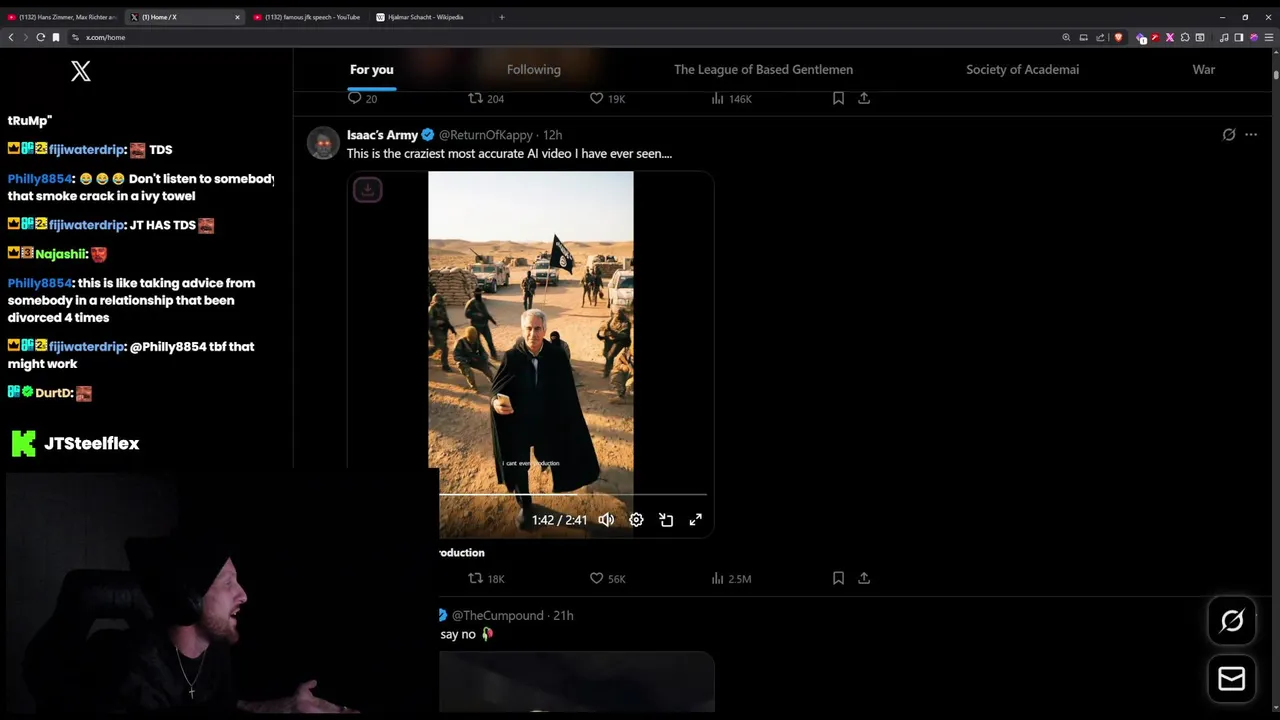Open the floating Grok button

tap(1232, 621)
